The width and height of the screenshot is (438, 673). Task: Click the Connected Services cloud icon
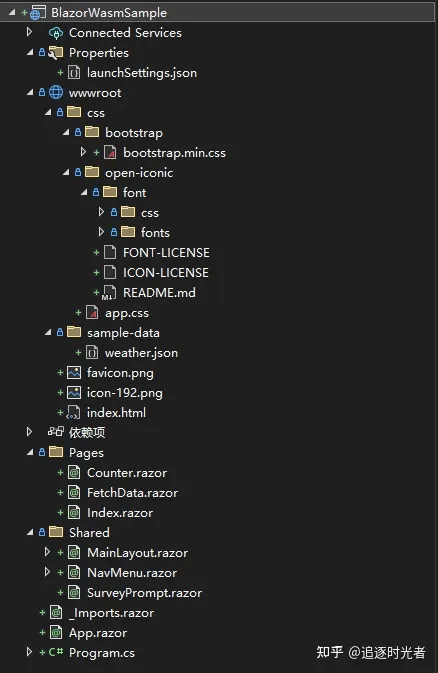56,33
